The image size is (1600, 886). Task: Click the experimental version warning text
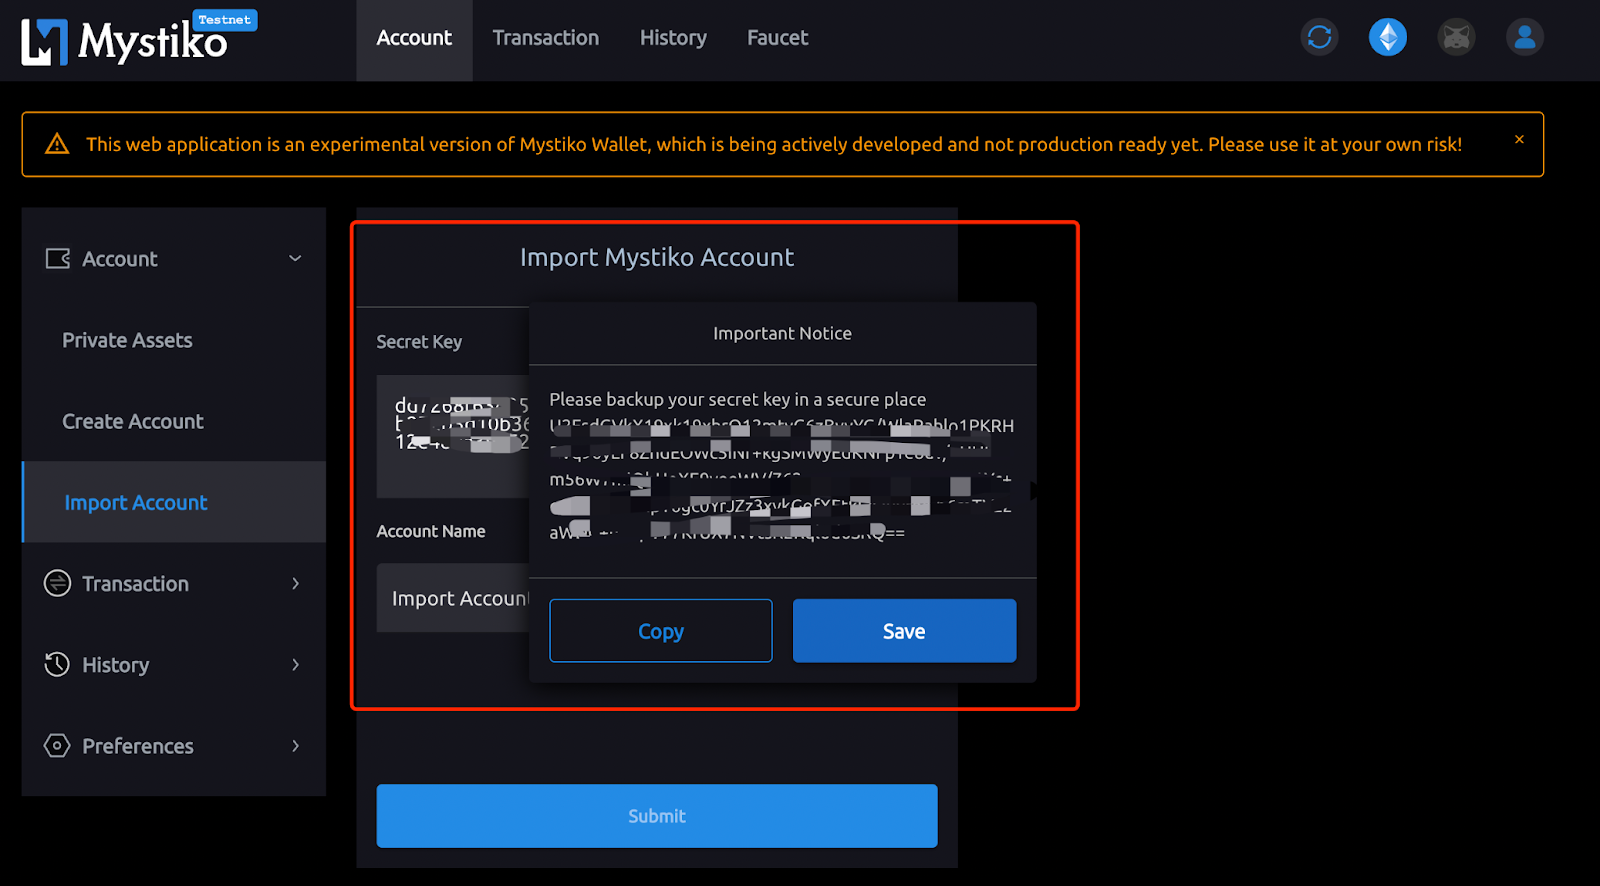[774, 144]
